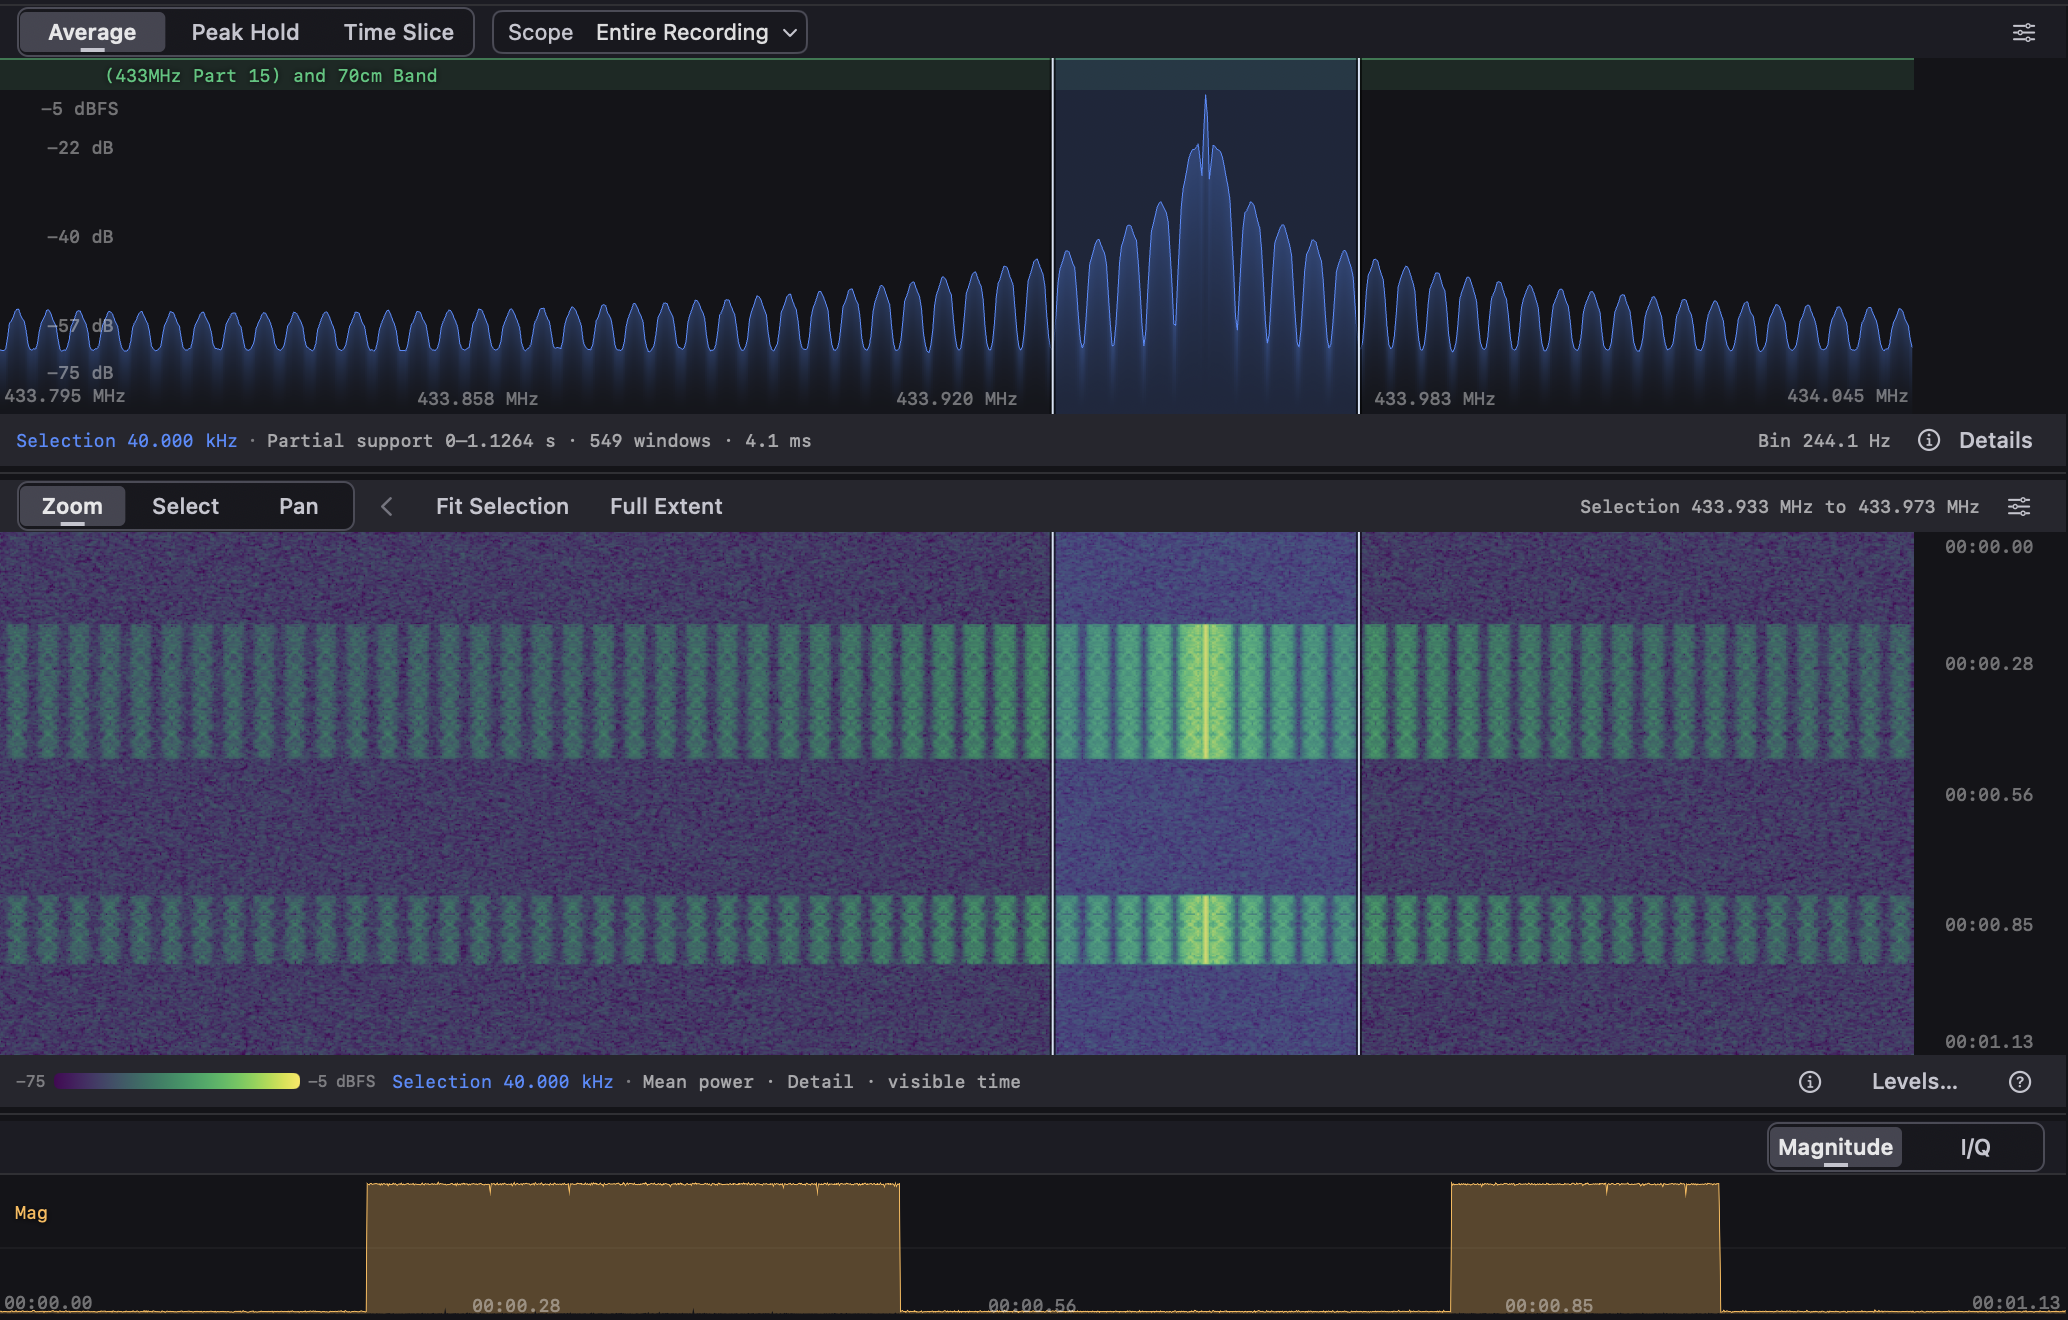Click first burst in magnitude plot
This screenshot has width=2068, height=1320.
(x=633, y=1247)
